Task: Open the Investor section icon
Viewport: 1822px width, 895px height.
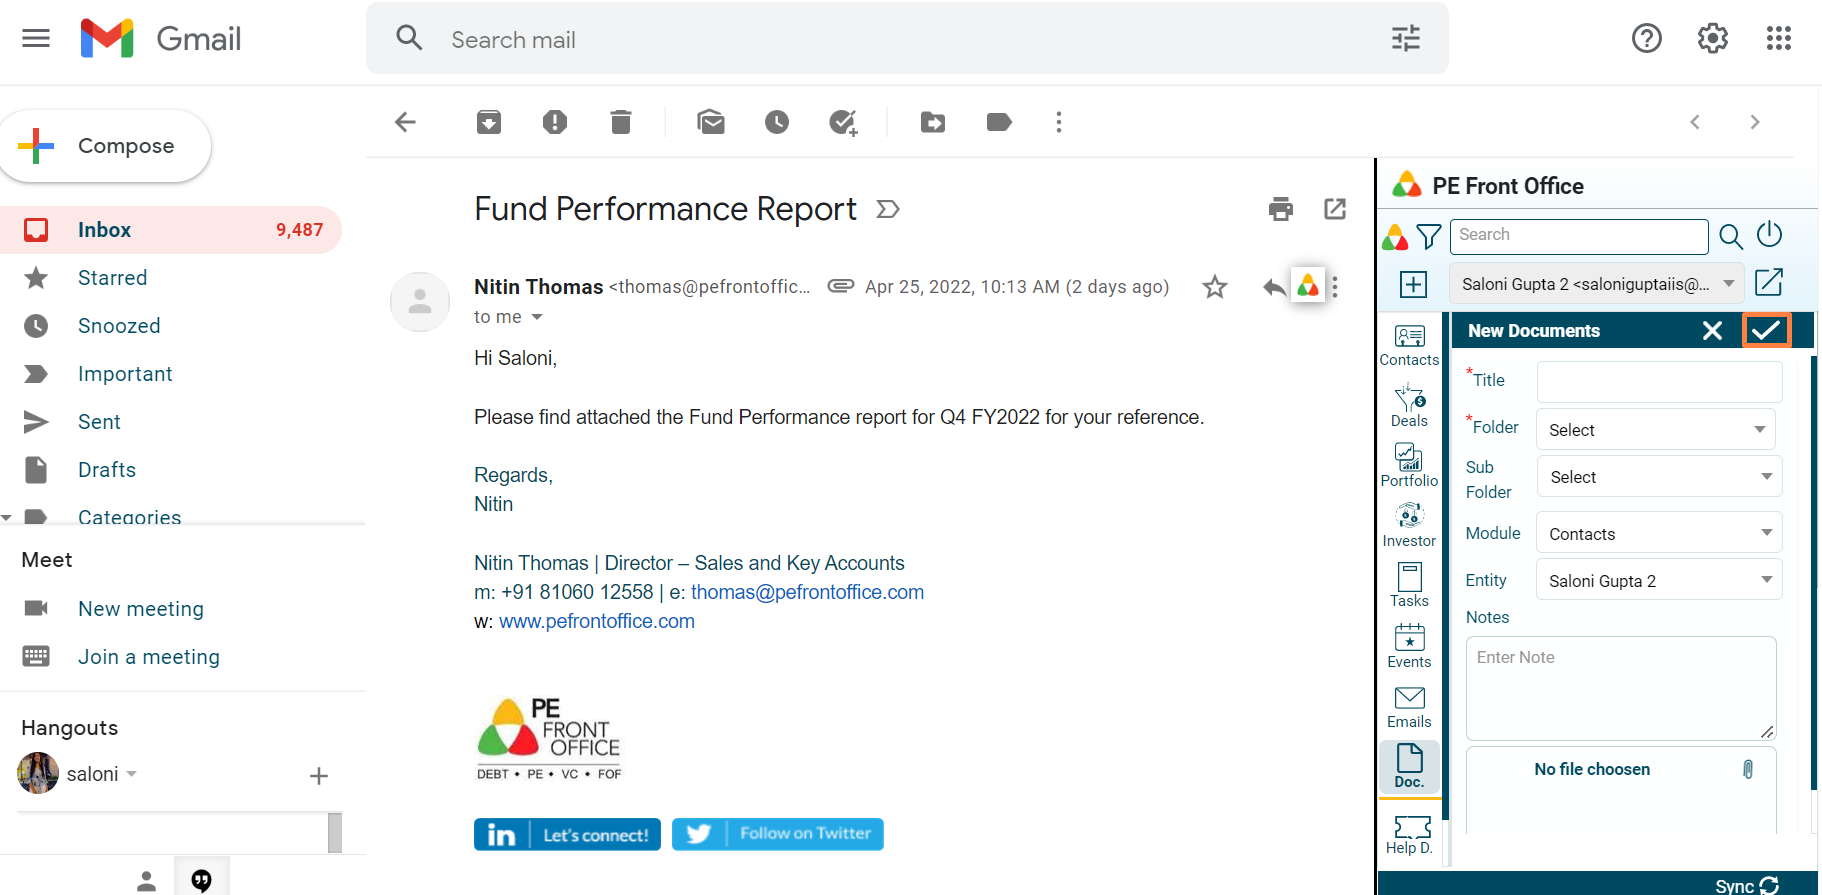Action: click(1409, 526)
